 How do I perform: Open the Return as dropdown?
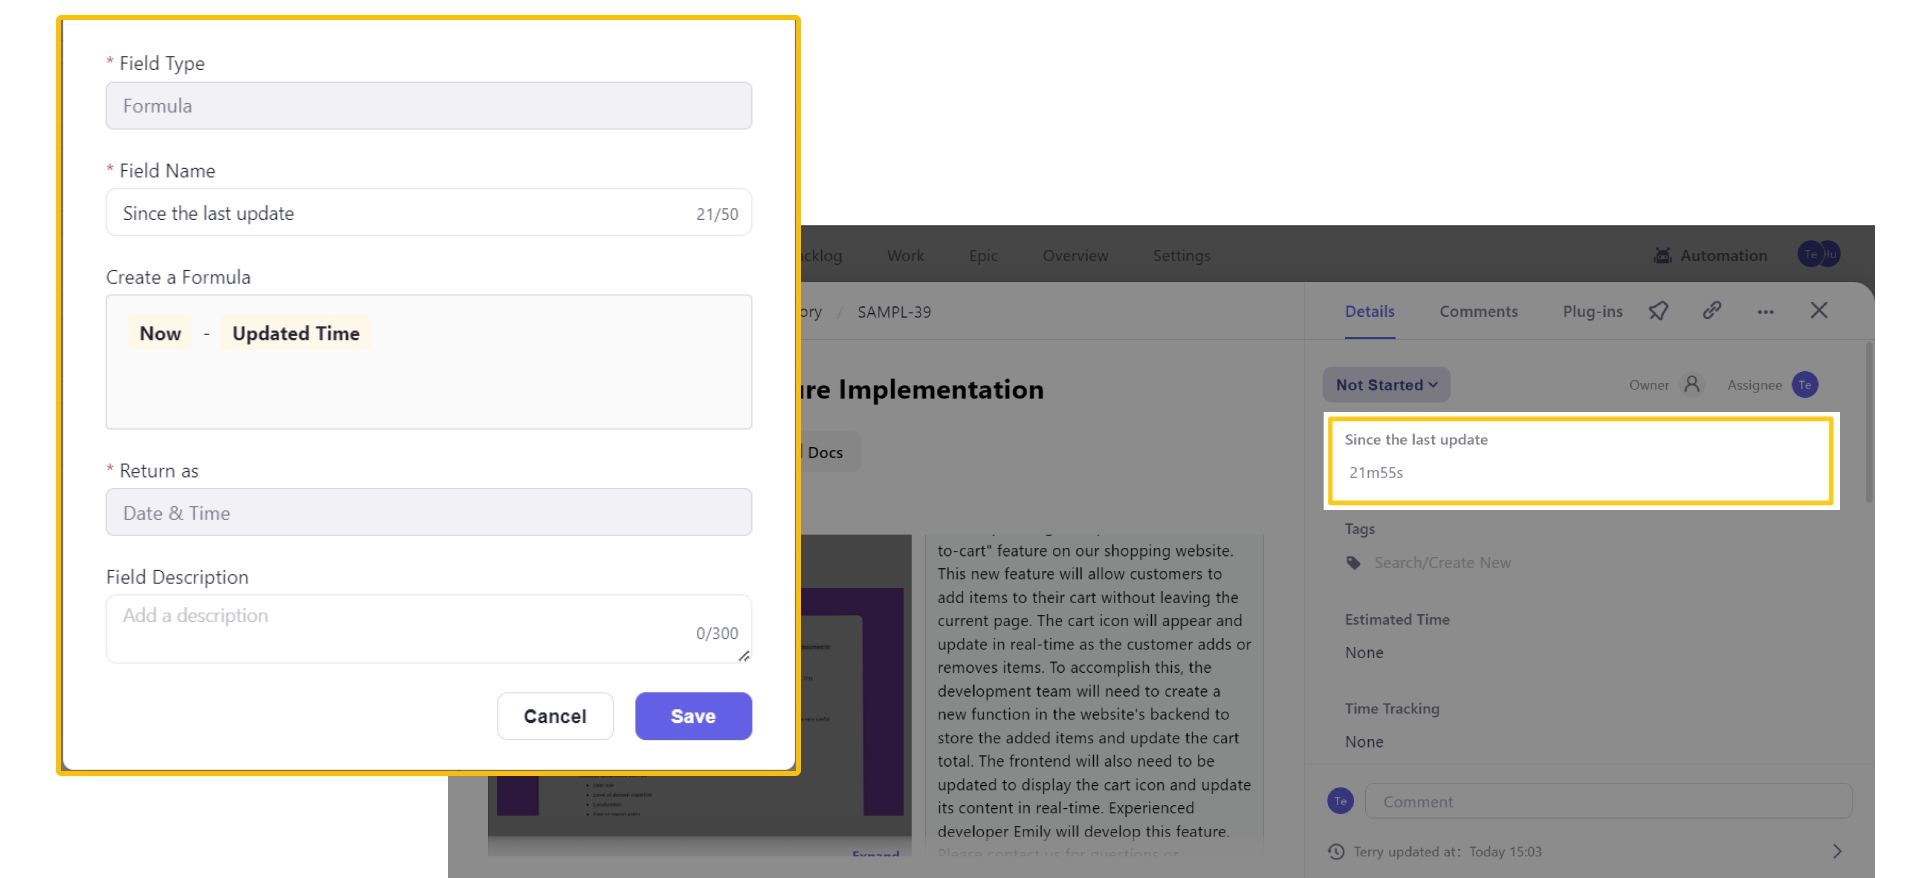(428, 513)
